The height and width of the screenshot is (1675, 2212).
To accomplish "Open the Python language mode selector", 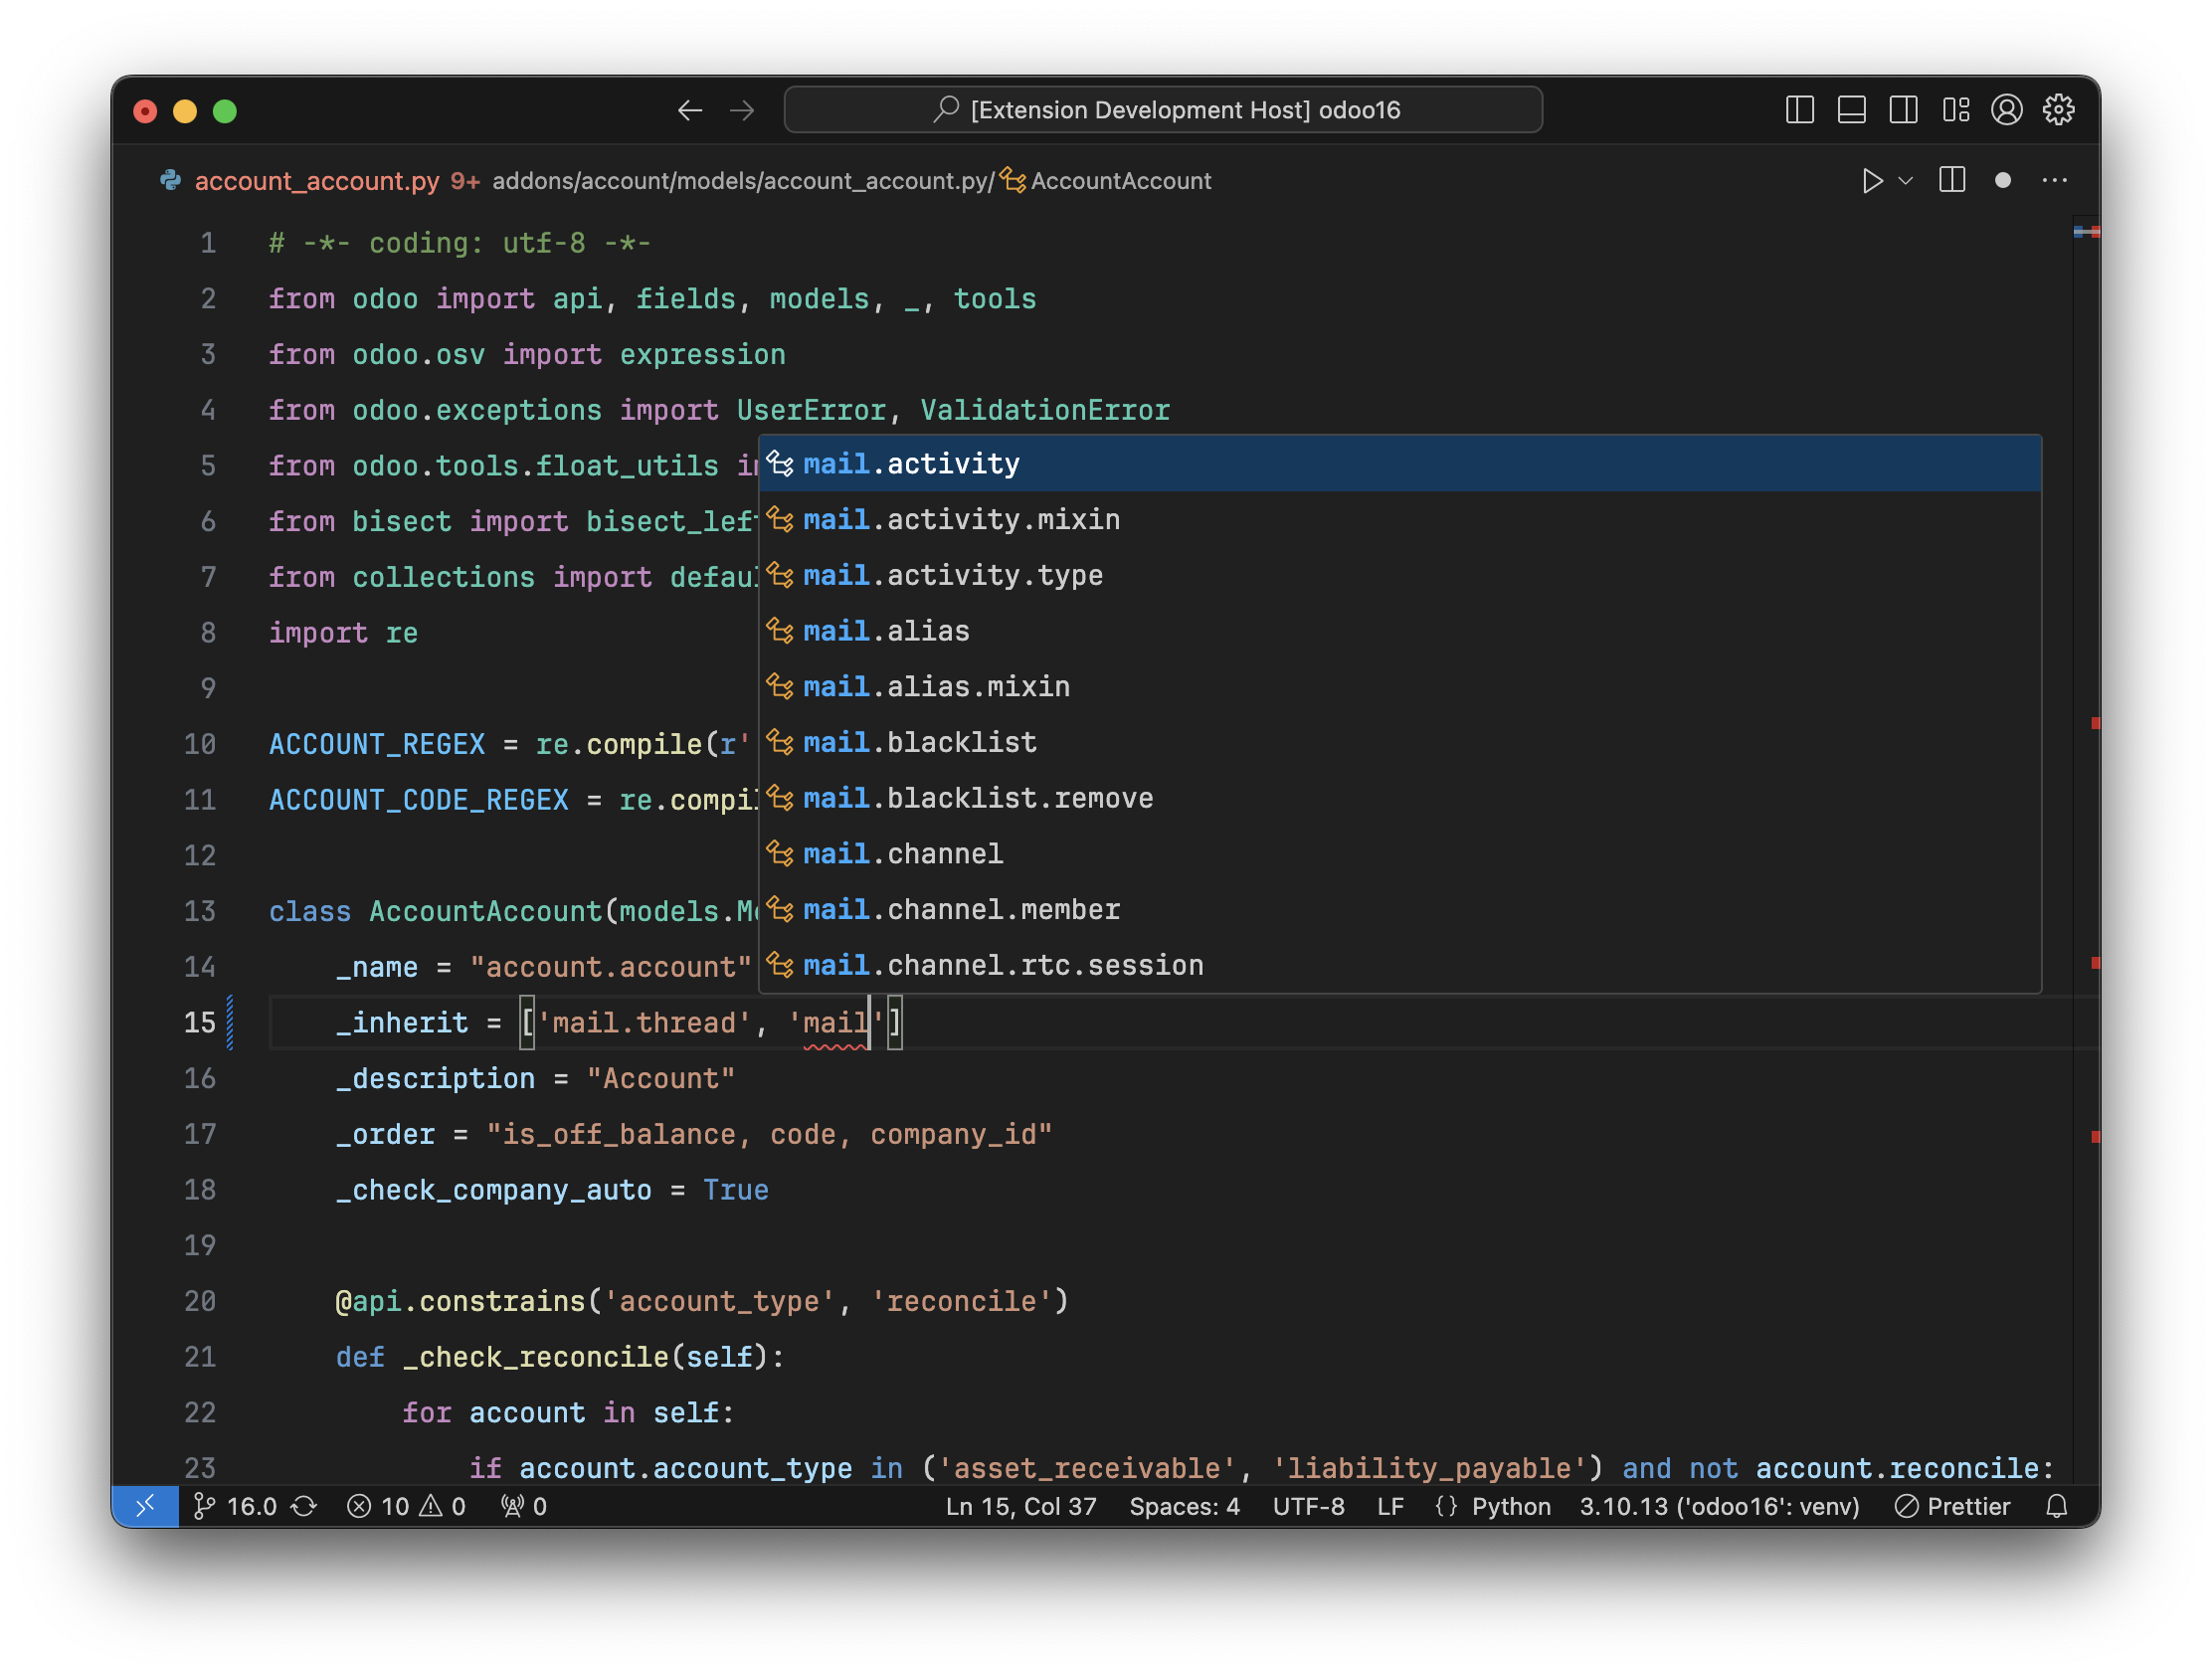I will point(1510,1506).
